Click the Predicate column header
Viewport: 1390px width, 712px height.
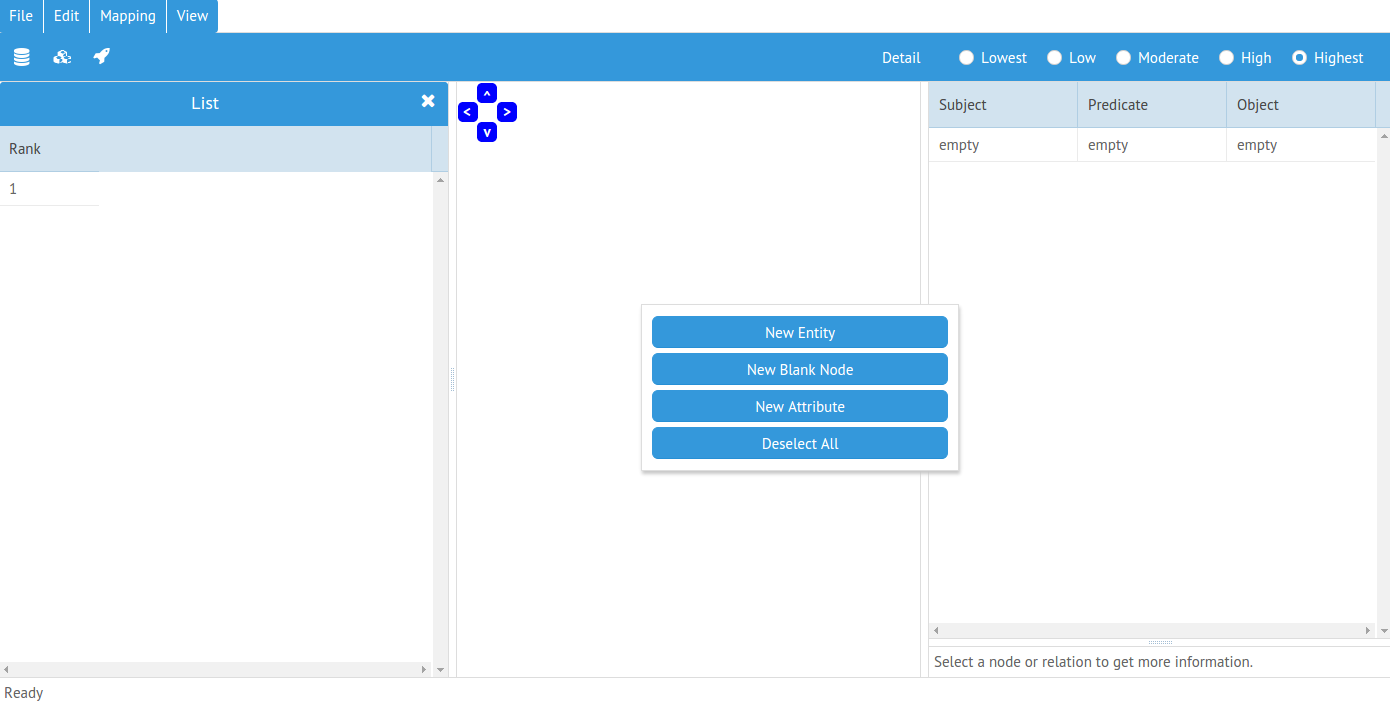[1151, 105]
